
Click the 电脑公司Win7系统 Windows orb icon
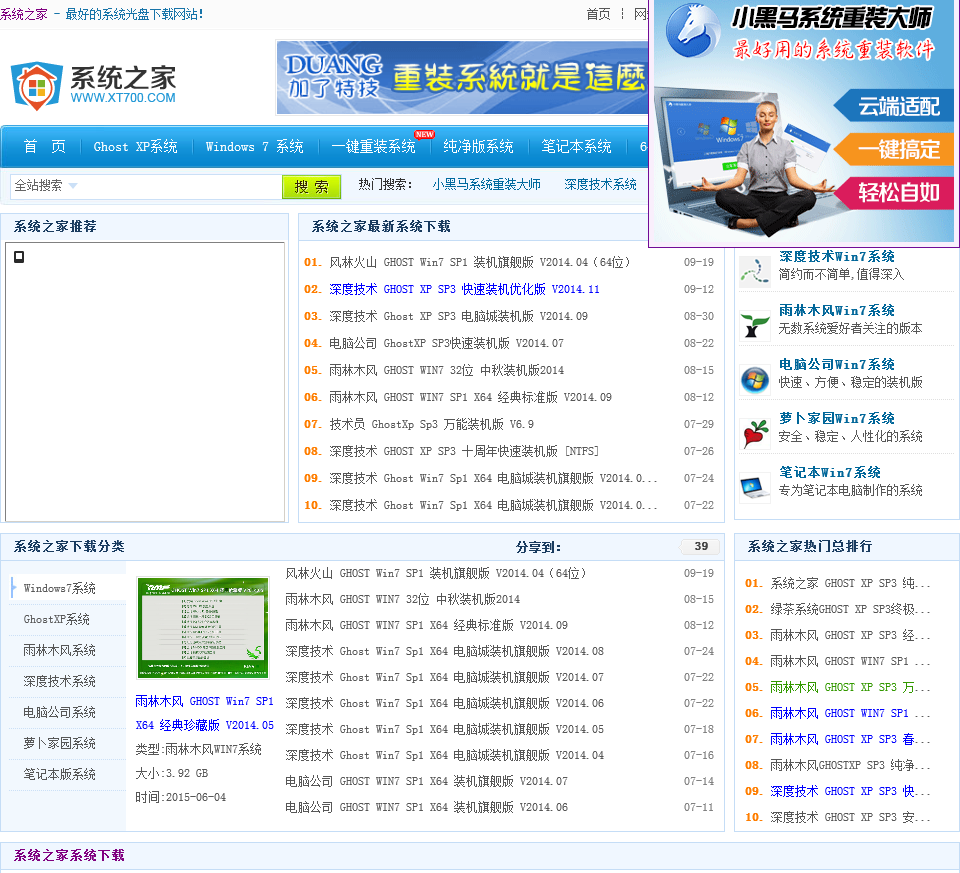tap(754, 380)
